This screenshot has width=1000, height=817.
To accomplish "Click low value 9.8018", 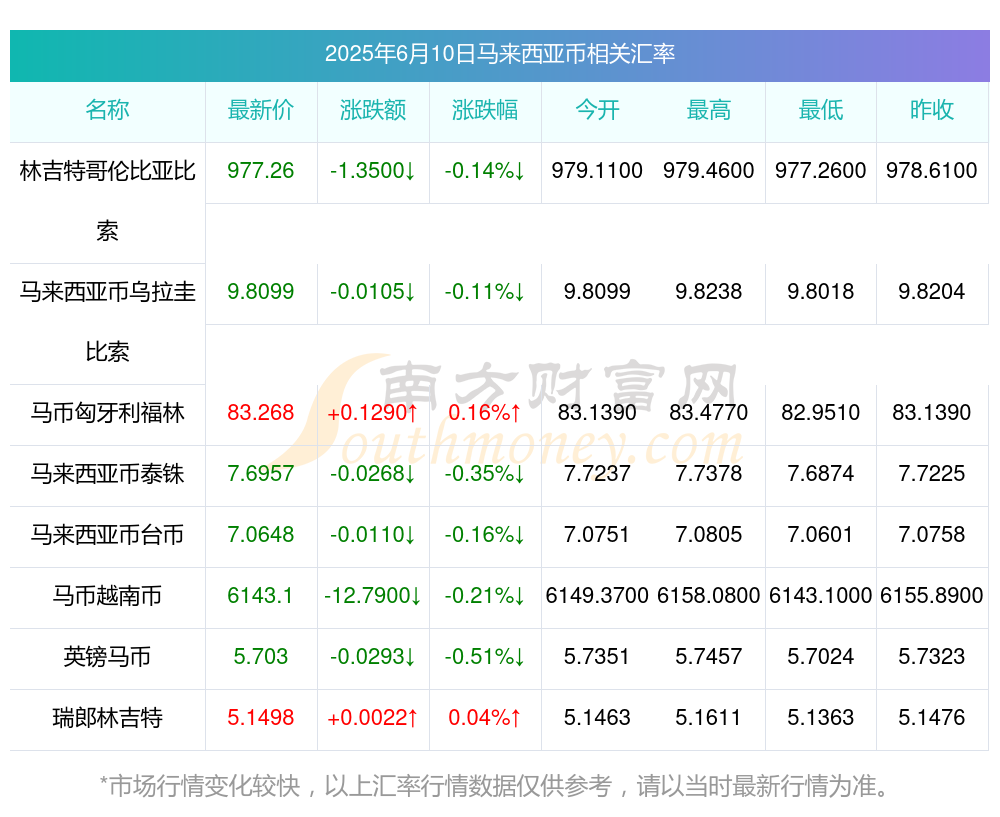I will pyautogui.click(x=820, y=292).
